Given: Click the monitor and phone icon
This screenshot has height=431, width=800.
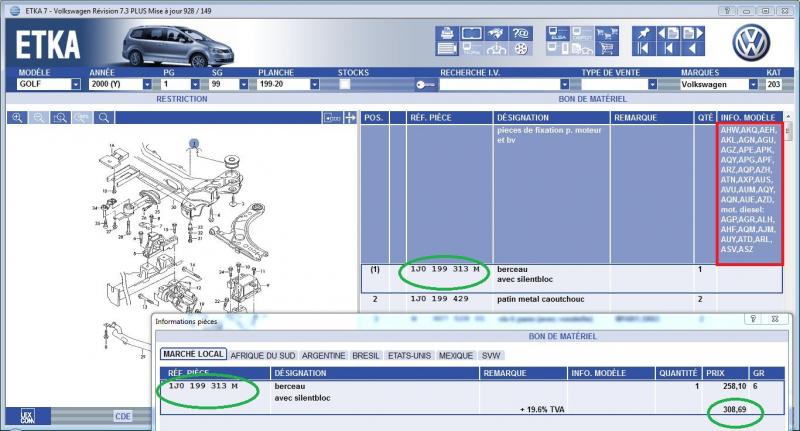Looking at the screenshot, I should (x=557, y=48).
